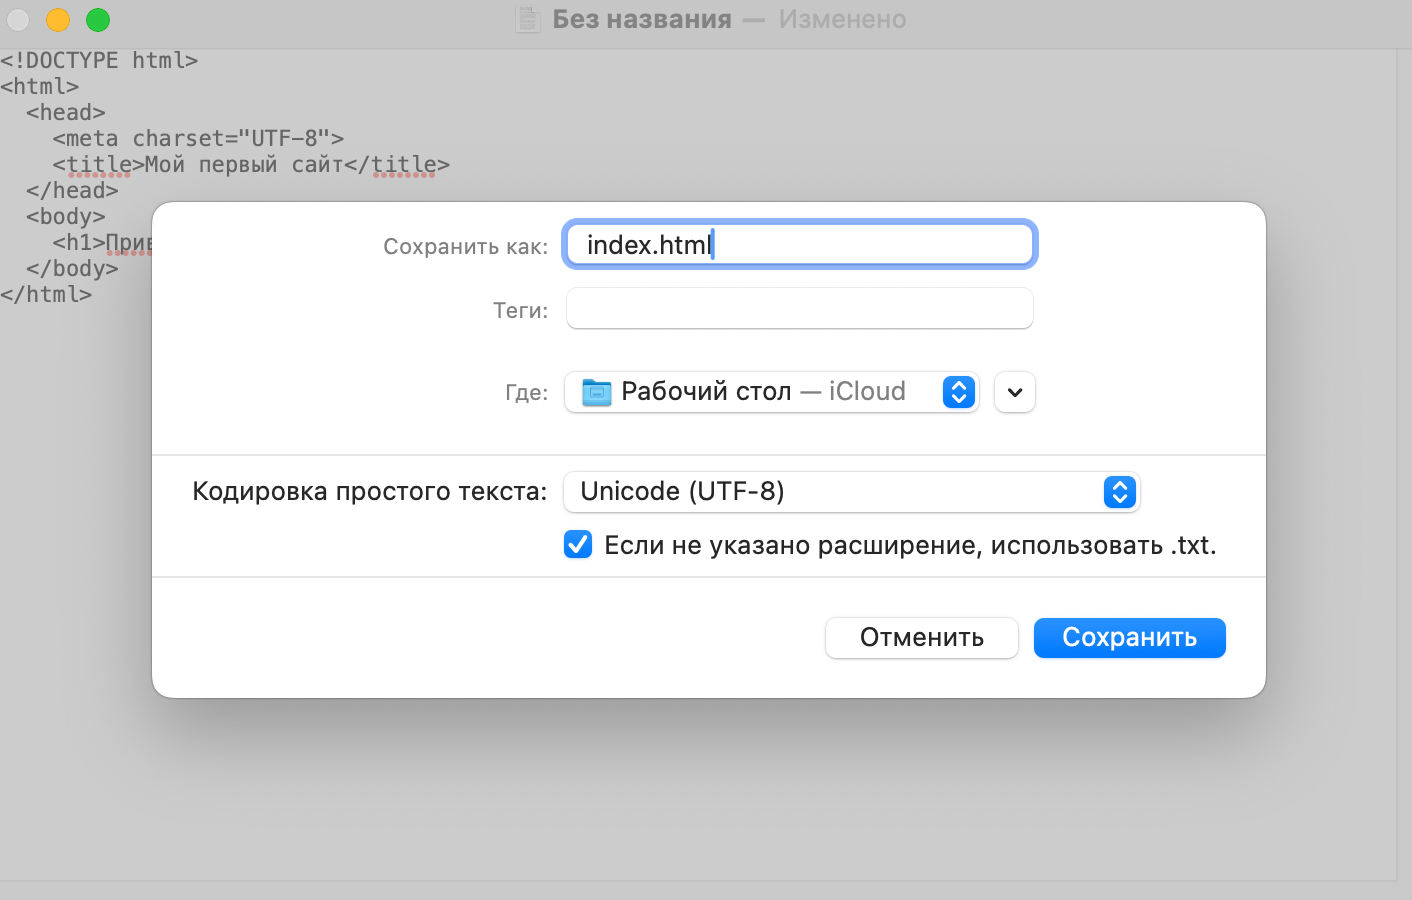Uncheck the 'использовать .txt' extension checkbox
1412x900 pixels.
click(578, 544)
